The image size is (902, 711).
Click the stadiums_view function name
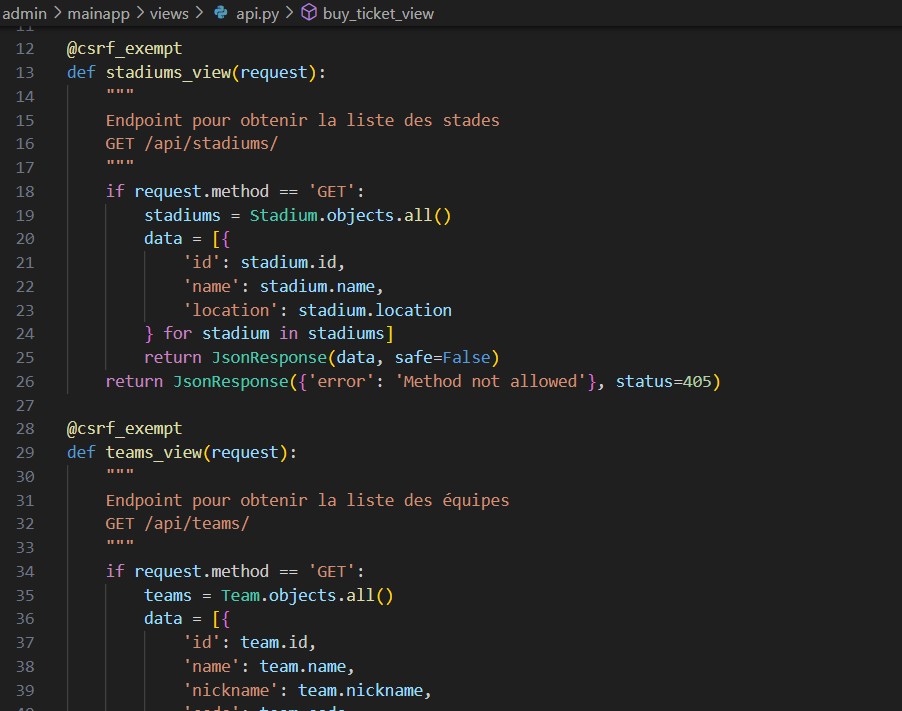[x=168, y=72]
